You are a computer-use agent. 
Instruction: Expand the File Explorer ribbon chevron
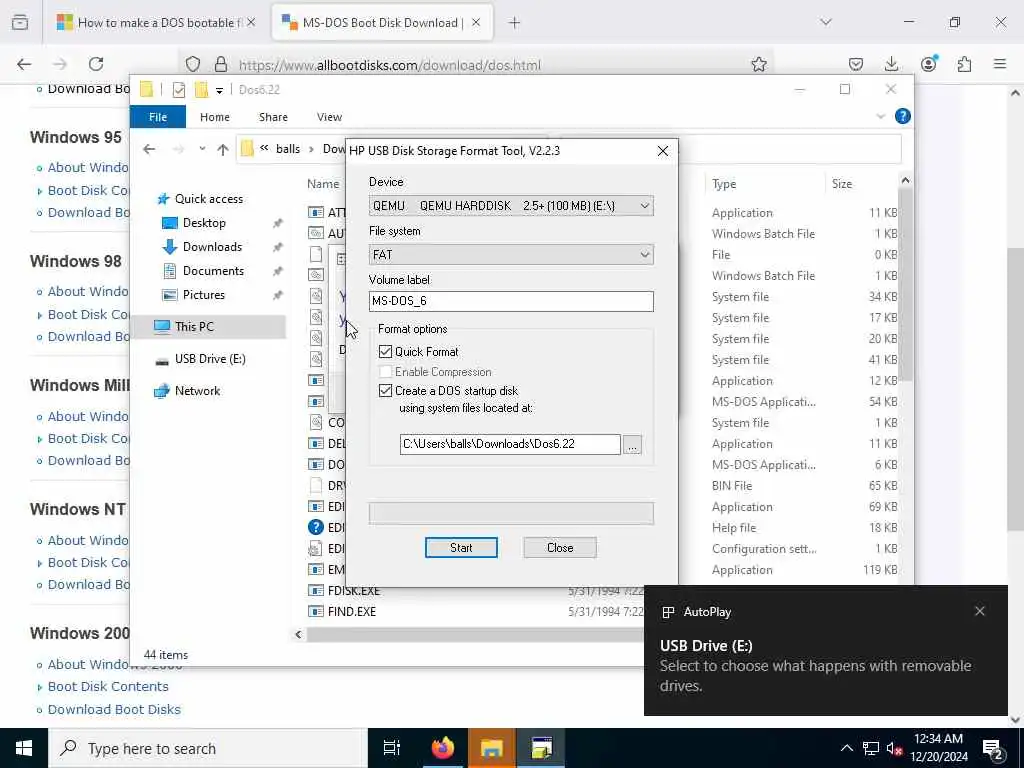pyautogui.click(x=880, y=116)
